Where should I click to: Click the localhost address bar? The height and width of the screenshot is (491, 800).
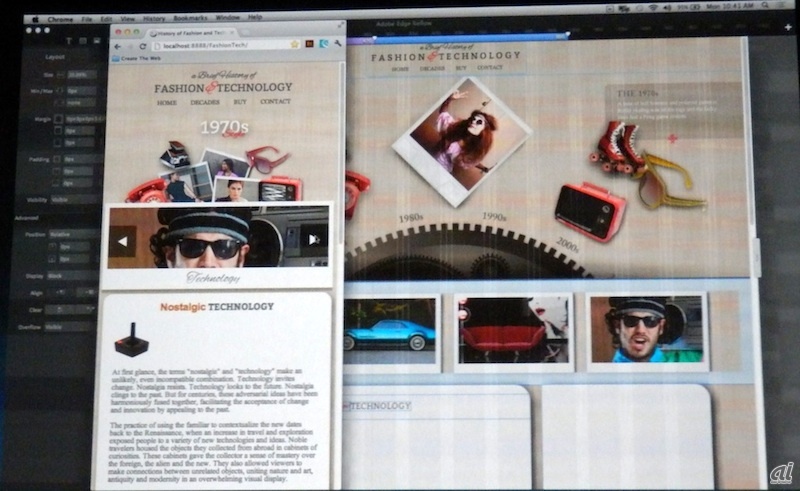[226, 45]
